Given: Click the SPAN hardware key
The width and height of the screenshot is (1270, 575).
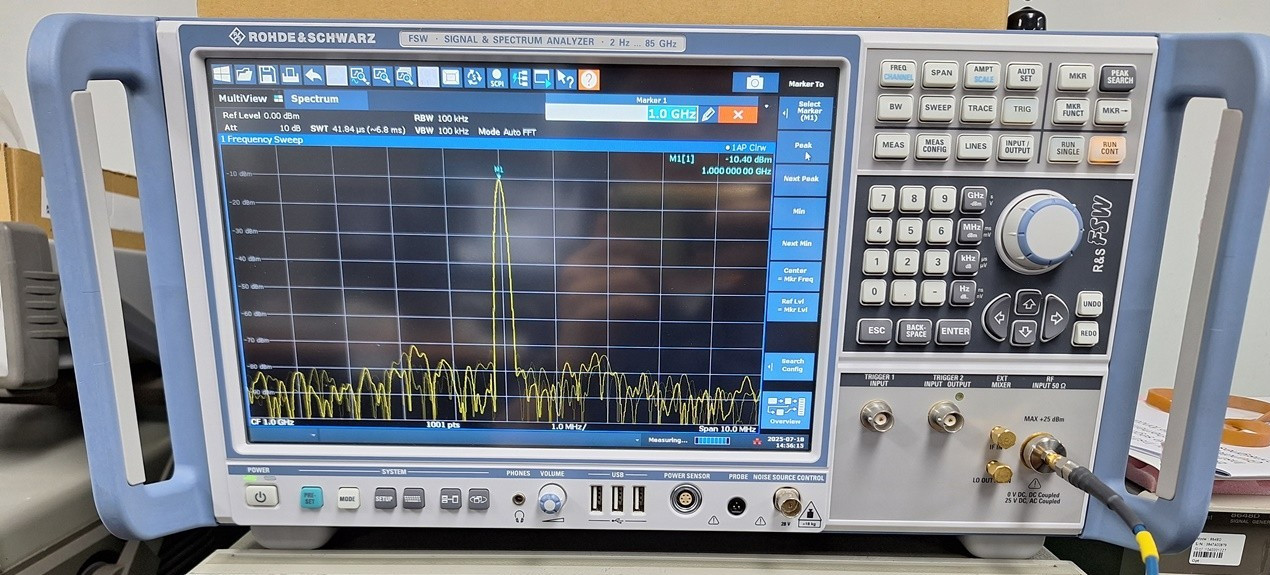Looking at the screenshot, I should tap(941, 74).
